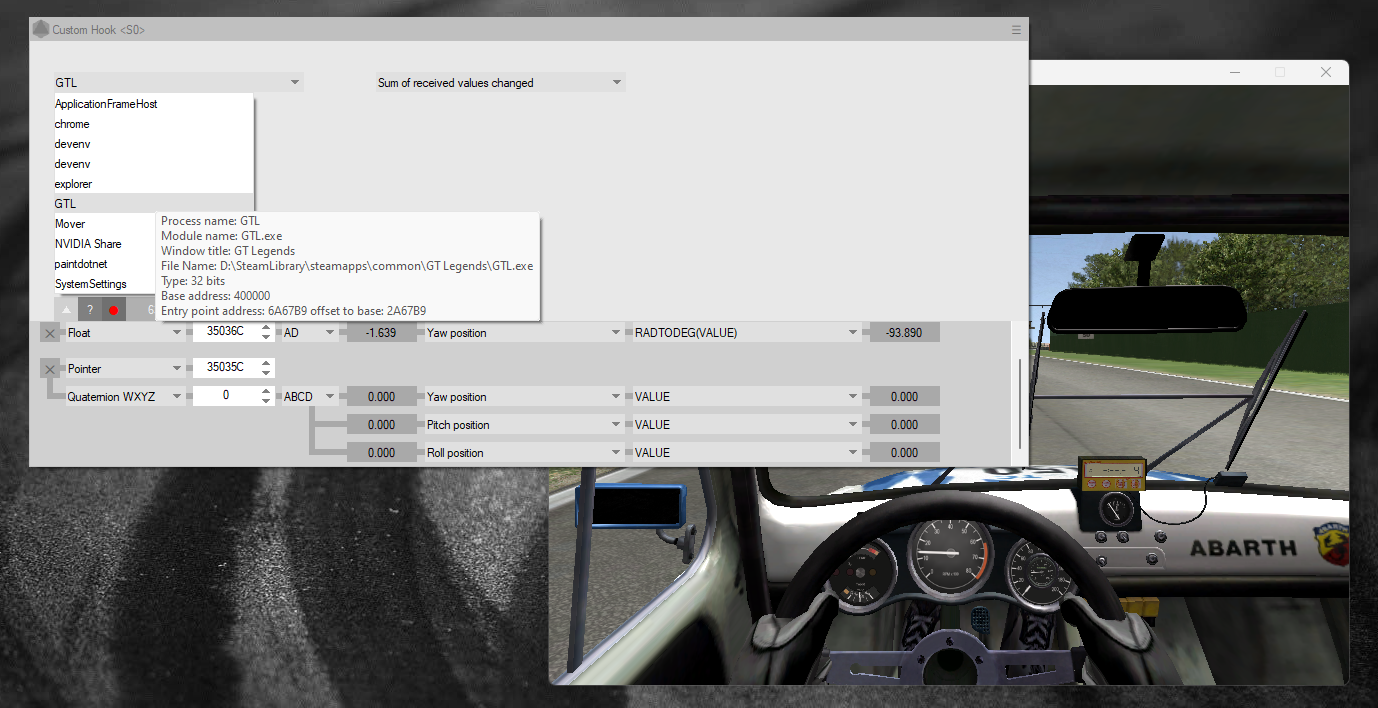Pick explorer from the process dropdown list
Viewport: 1378px width, 708px height.
click(x=74, y=184)
